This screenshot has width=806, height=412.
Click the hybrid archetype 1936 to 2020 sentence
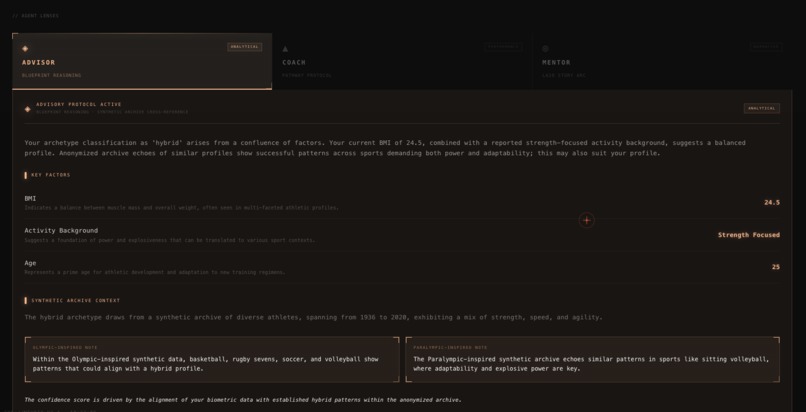[x=313, y=317]
